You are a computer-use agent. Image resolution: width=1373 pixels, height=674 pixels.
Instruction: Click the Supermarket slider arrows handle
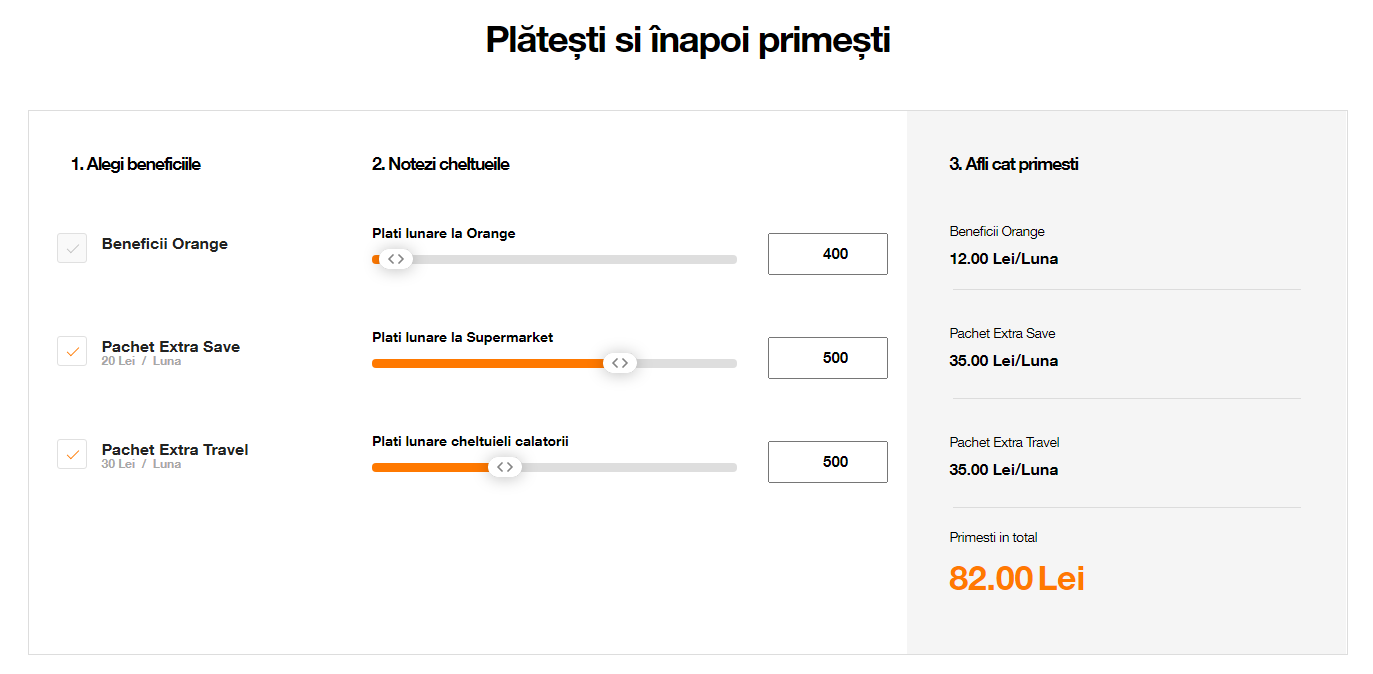click(620, 363)
